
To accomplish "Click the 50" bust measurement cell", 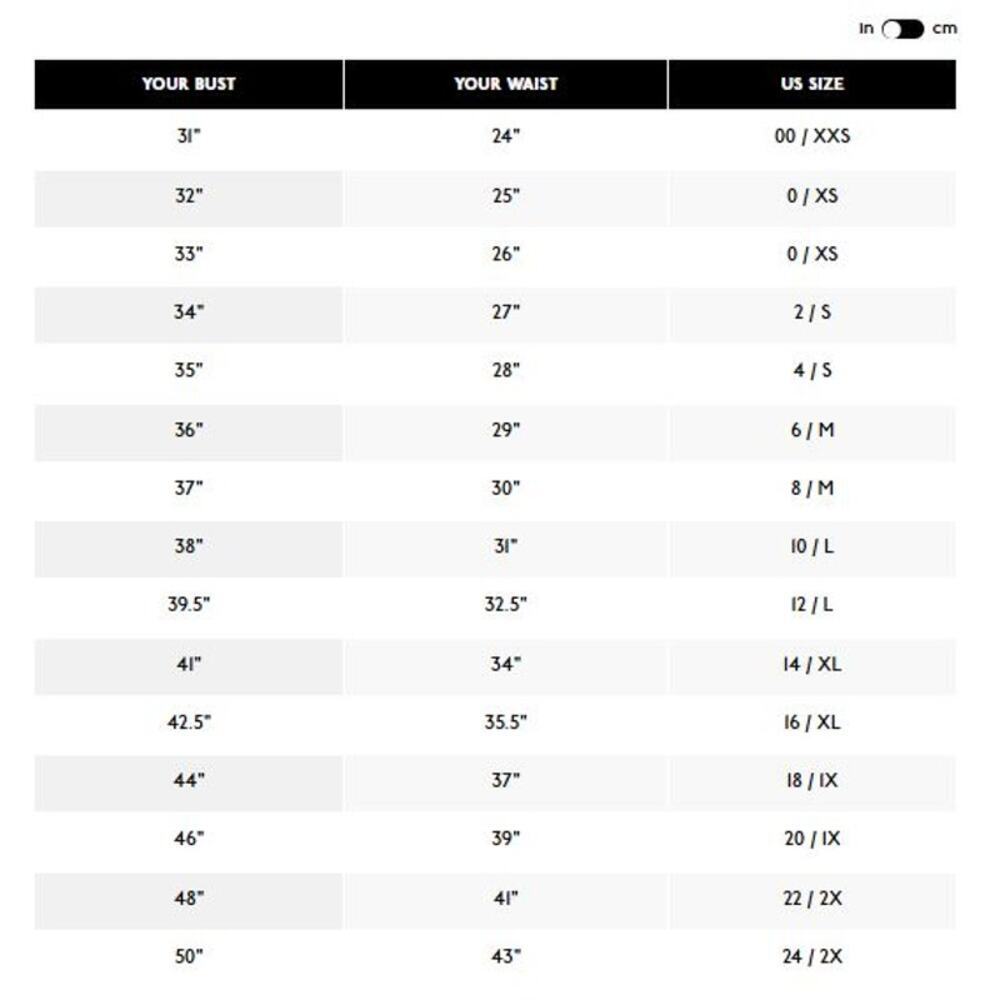I will (189, 957).
